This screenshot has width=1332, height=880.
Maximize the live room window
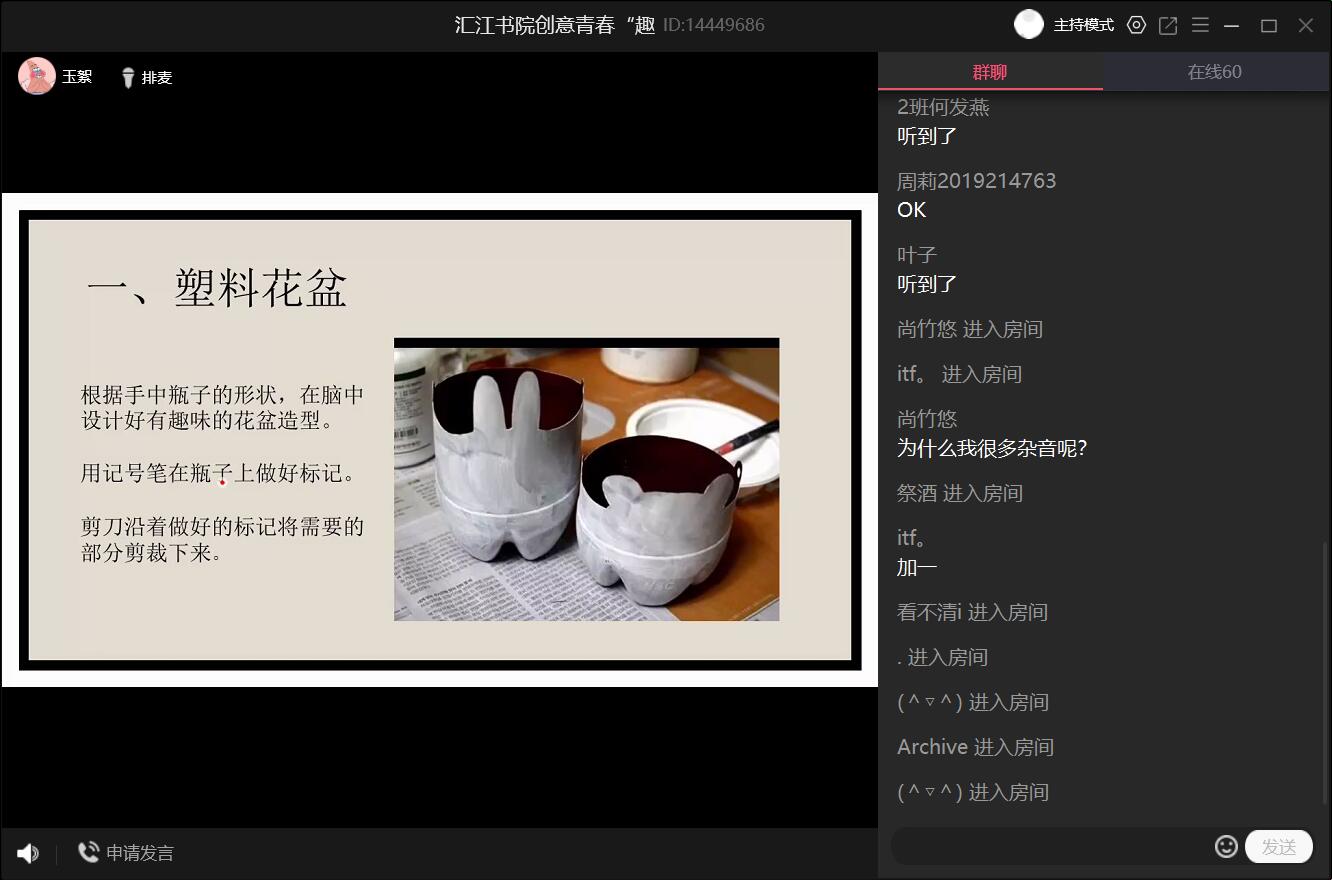(x=1269, y=26)
